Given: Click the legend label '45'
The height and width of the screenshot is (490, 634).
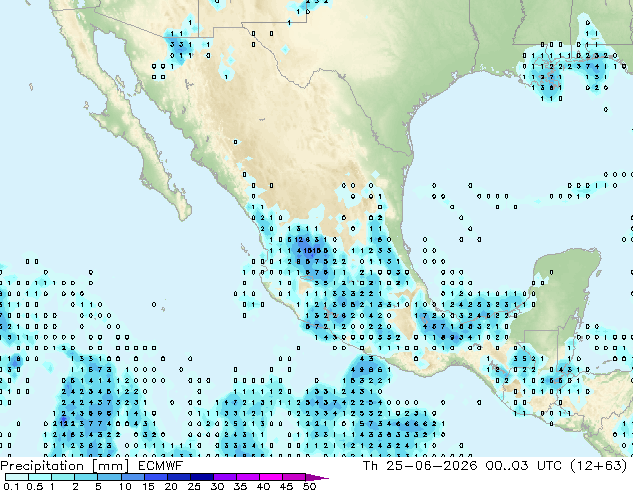Looking at the screenshot, I should 286,486.
